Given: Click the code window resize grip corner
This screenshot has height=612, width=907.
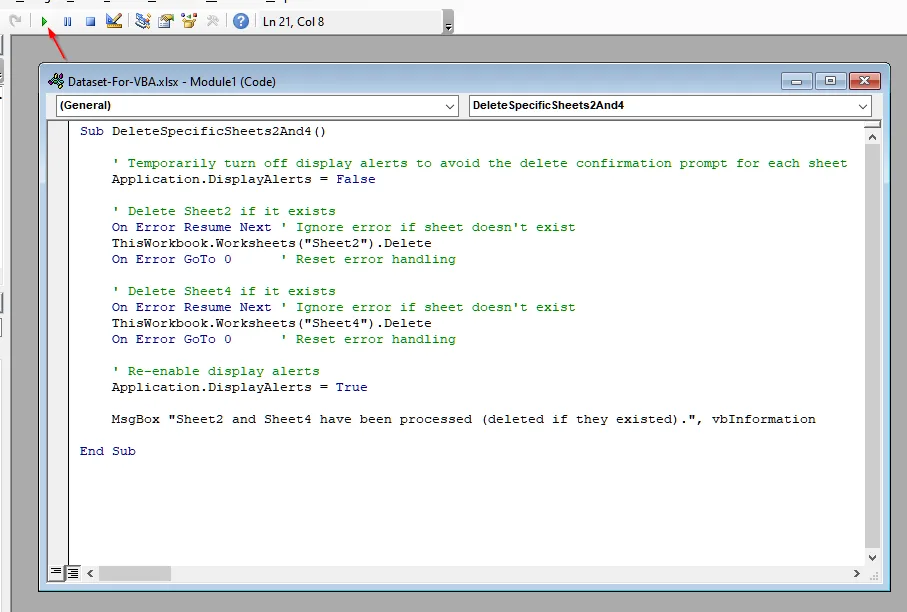Looking at the screenshot, I should tap(874, 575).
